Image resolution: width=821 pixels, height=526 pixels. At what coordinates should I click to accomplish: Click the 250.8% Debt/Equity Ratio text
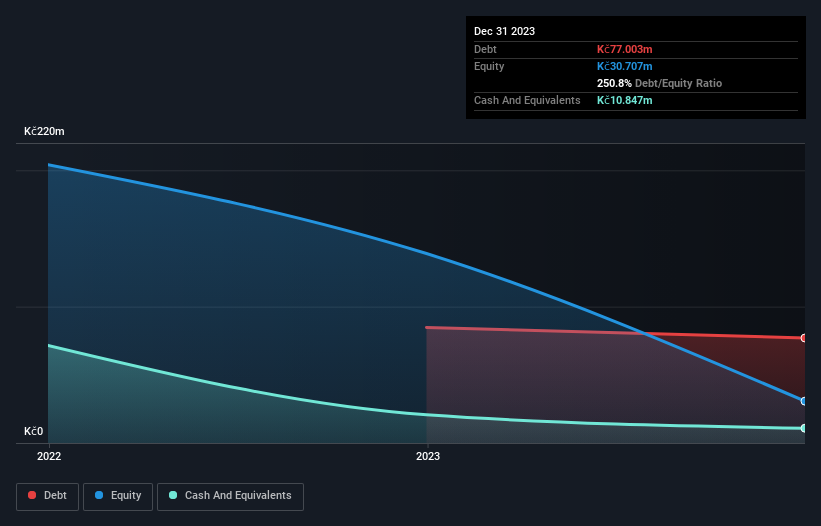coord(659,83)
